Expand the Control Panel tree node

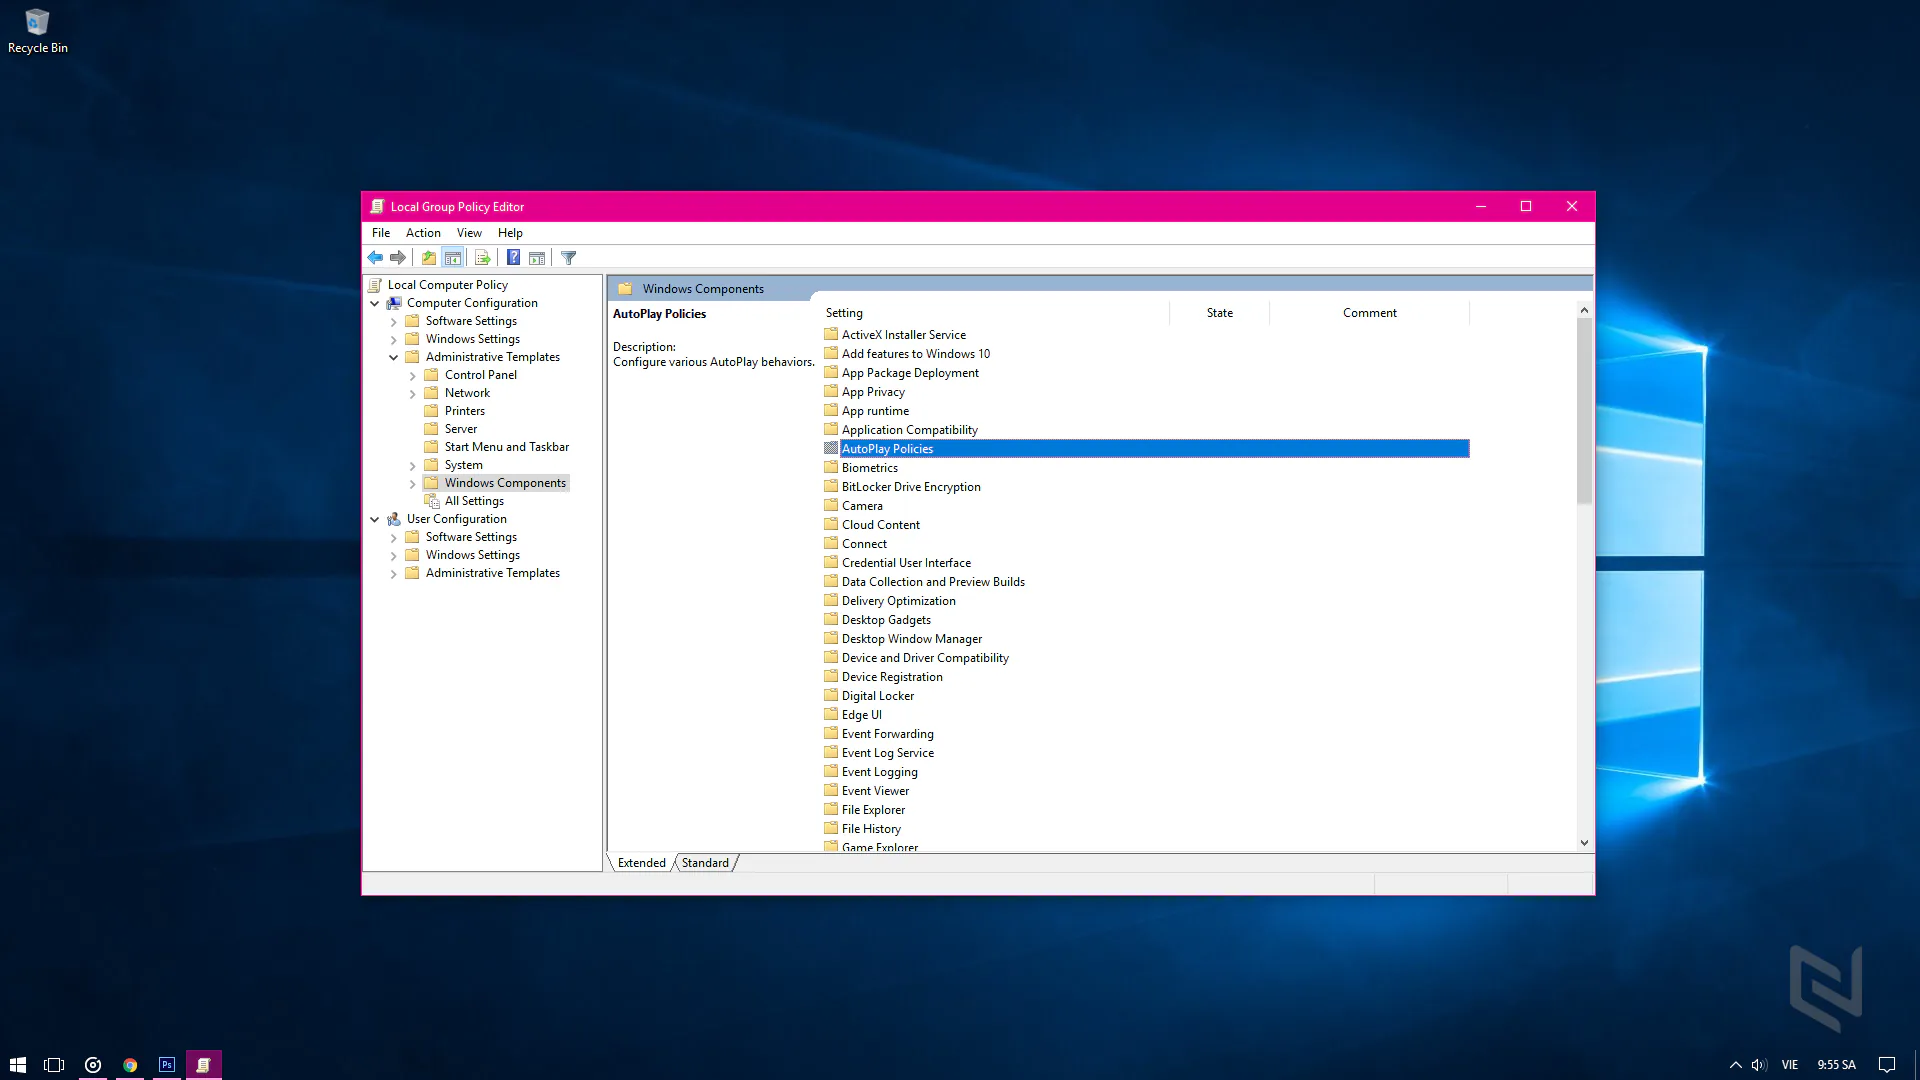pos(413,376)
